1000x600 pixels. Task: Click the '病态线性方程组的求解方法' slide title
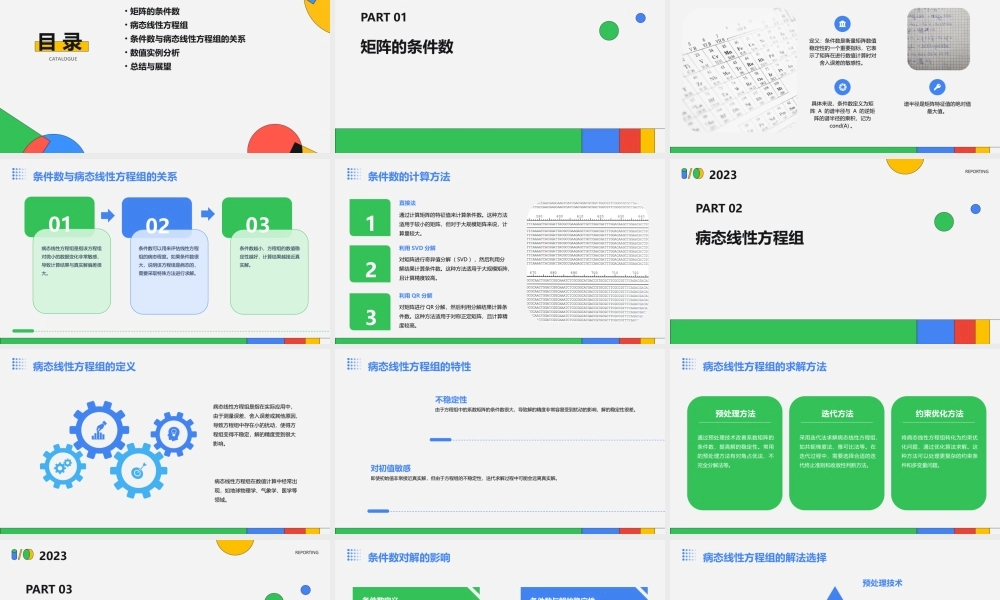(x=765, y=367)
